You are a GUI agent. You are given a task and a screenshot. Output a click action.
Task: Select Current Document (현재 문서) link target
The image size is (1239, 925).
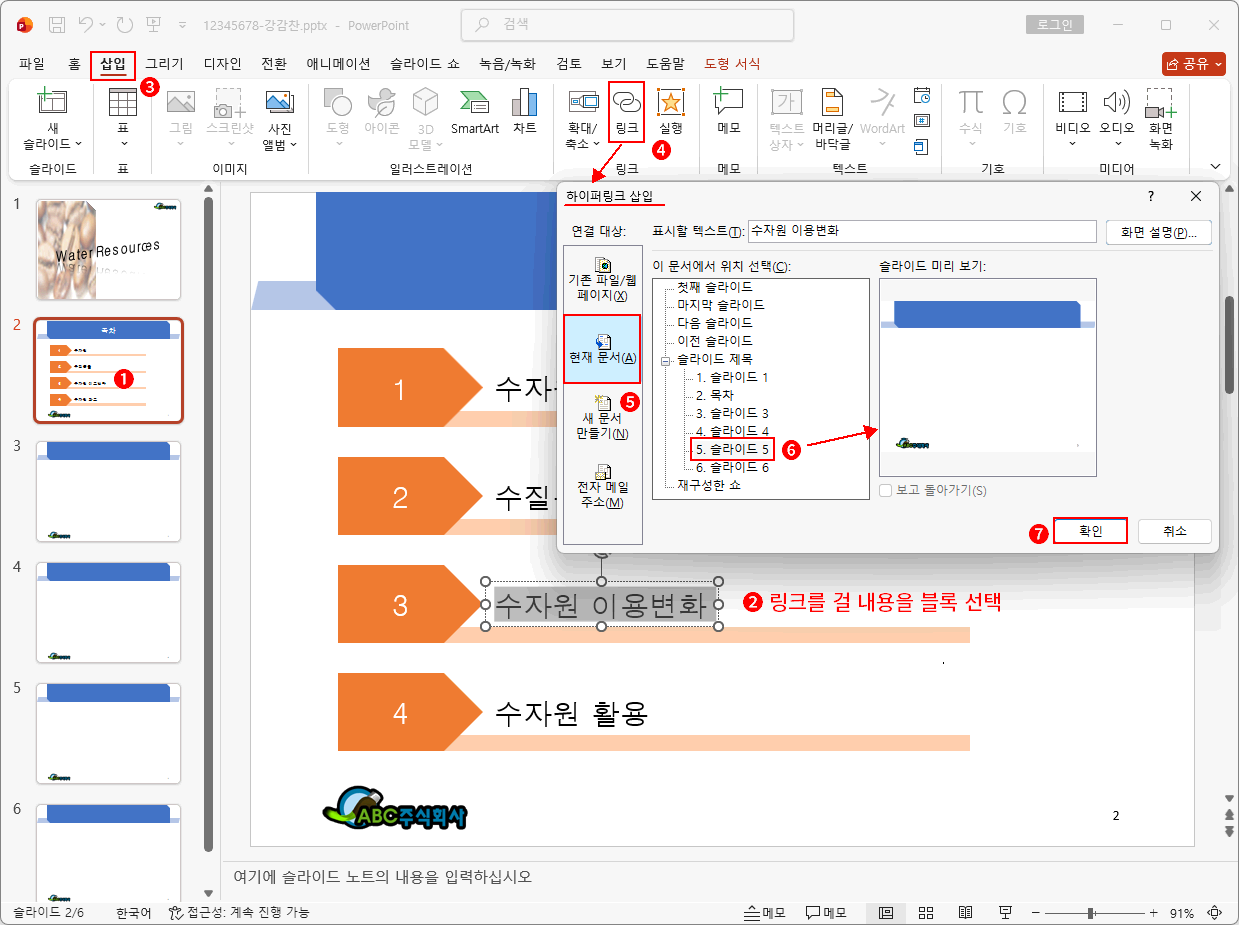click(602, 348)
